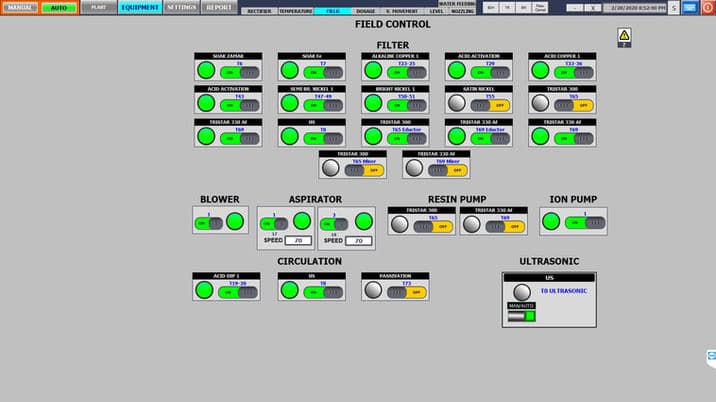The width and height of the screenshot is (716, 402).
Task: Open the TEMPERATURE tab
Action: pyautogui.click(x=295, y=11)
